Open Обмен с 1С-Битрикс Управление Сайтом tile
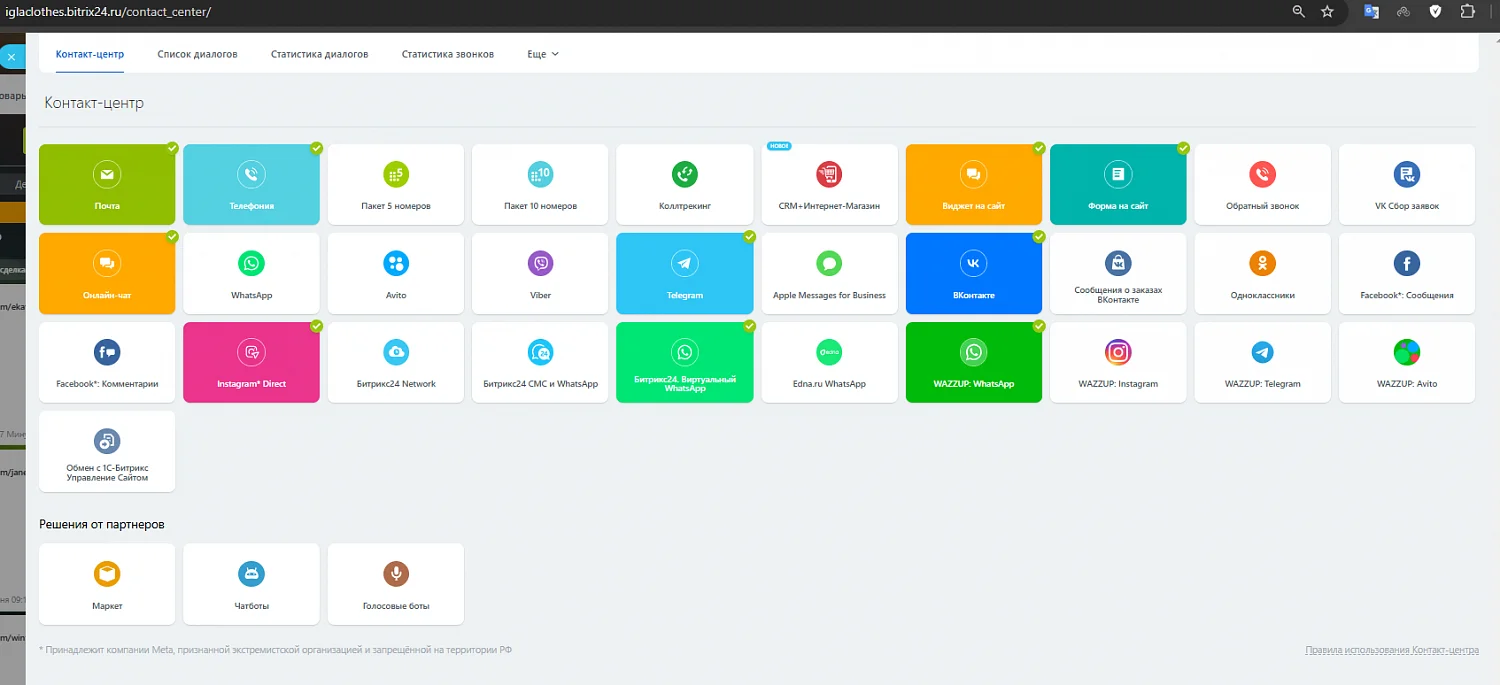Image resolution: width=1500 pixels, height=685 pixels. [x=107, y=451]
